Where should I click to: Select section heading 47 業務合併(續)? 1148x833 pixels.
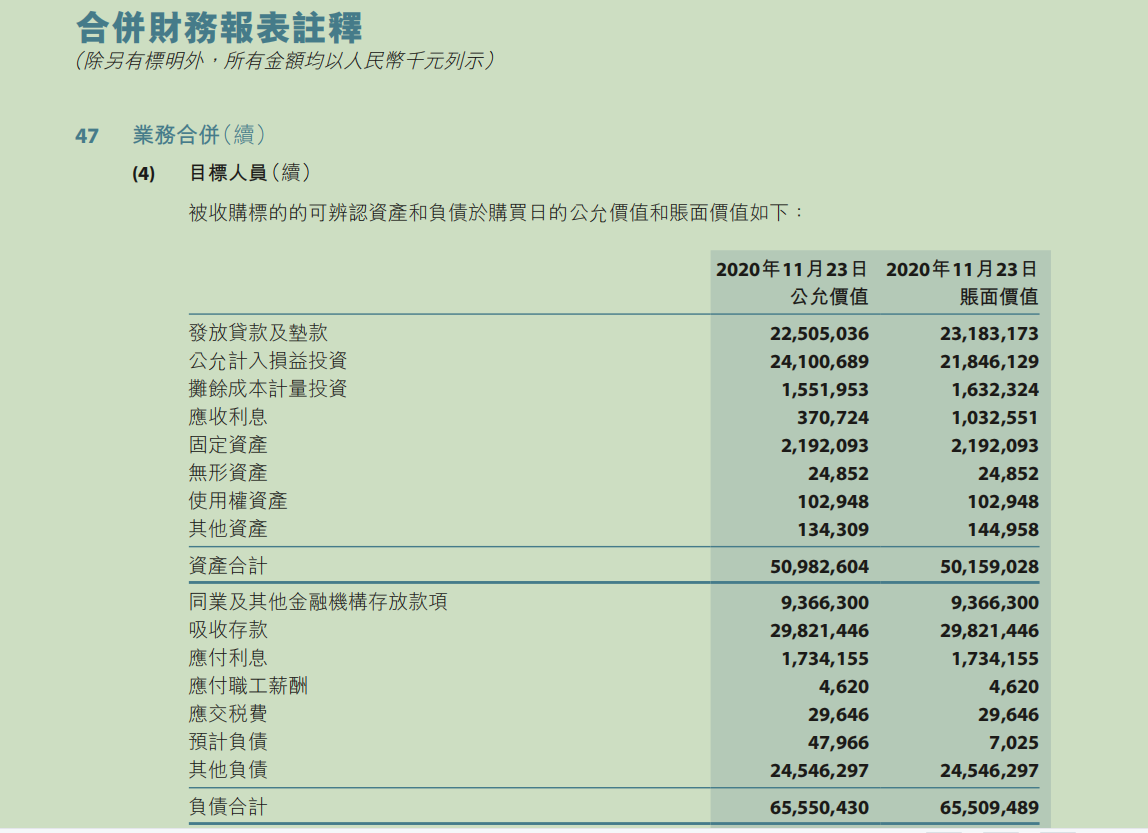170,135
